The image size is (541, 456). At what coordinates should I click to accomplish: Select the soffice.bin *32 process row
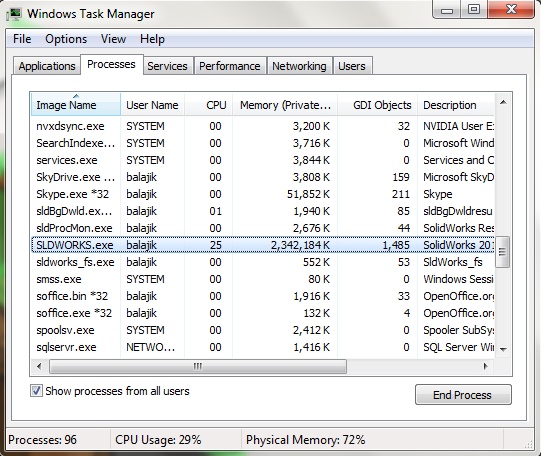263,296
